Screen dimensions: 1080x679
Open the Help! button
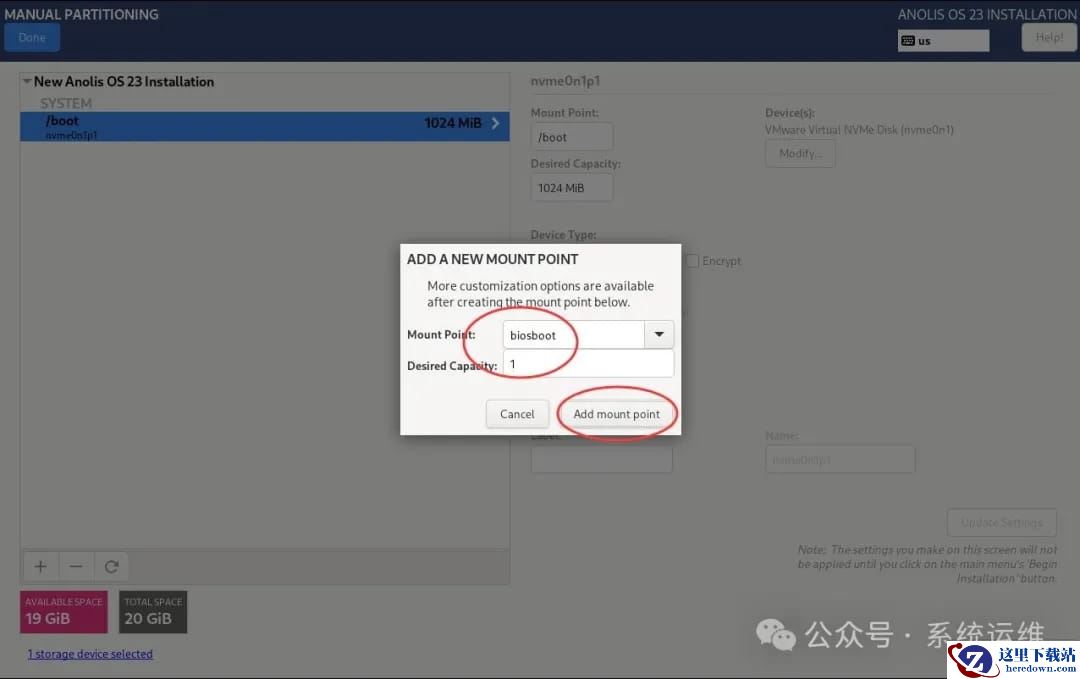[x=1049, y=37]
